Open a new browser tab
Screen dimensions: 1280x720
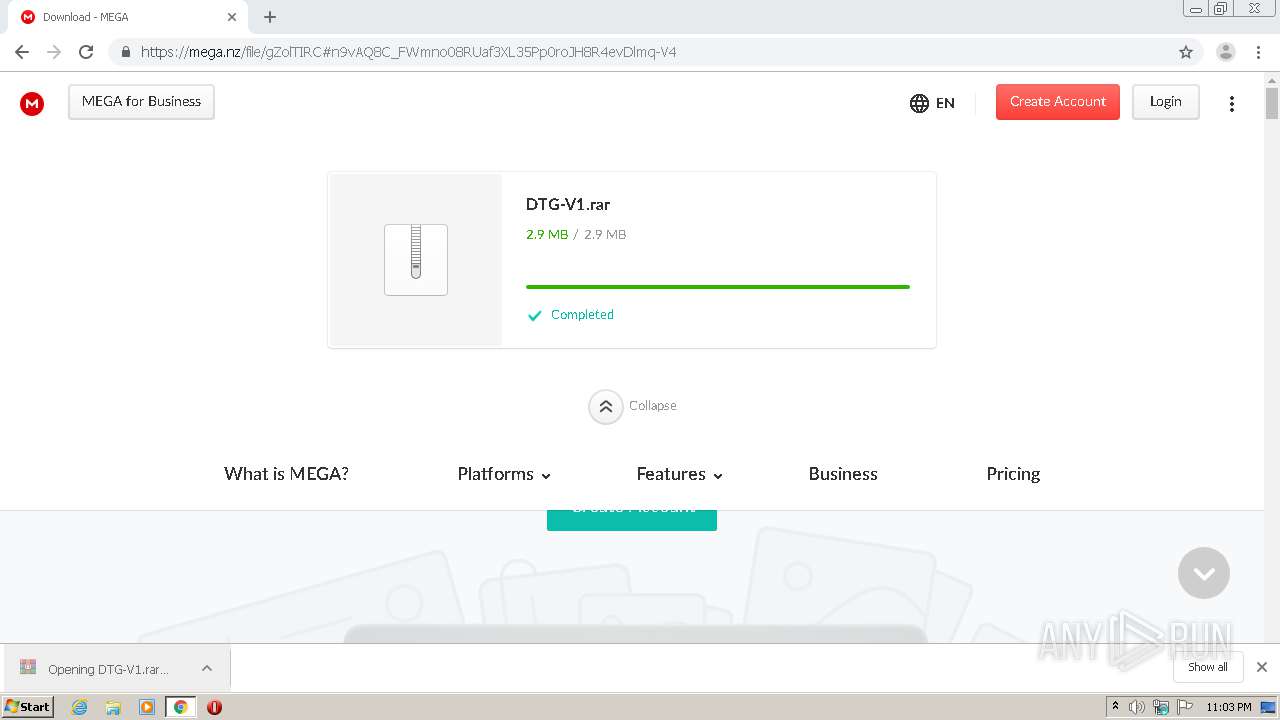[x=270, y=17]
